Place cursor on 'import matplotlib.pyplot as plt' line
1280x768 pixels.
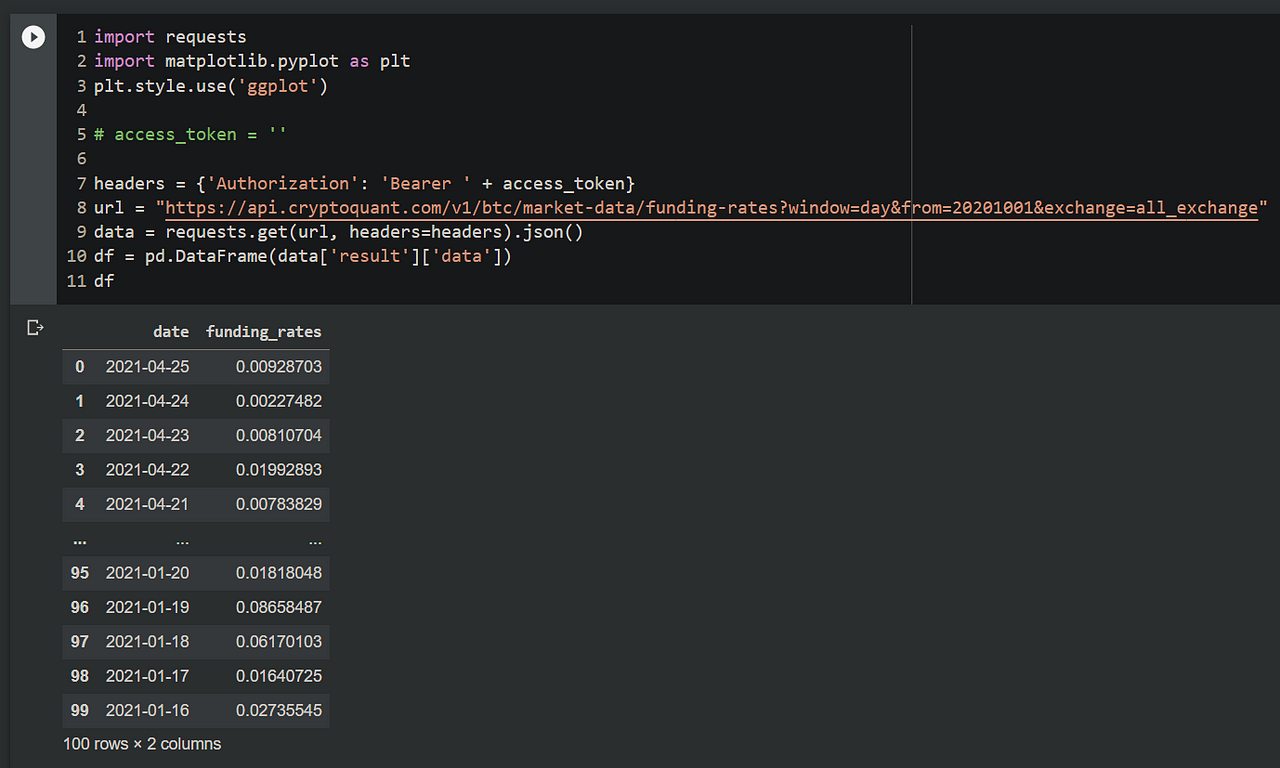252,61
